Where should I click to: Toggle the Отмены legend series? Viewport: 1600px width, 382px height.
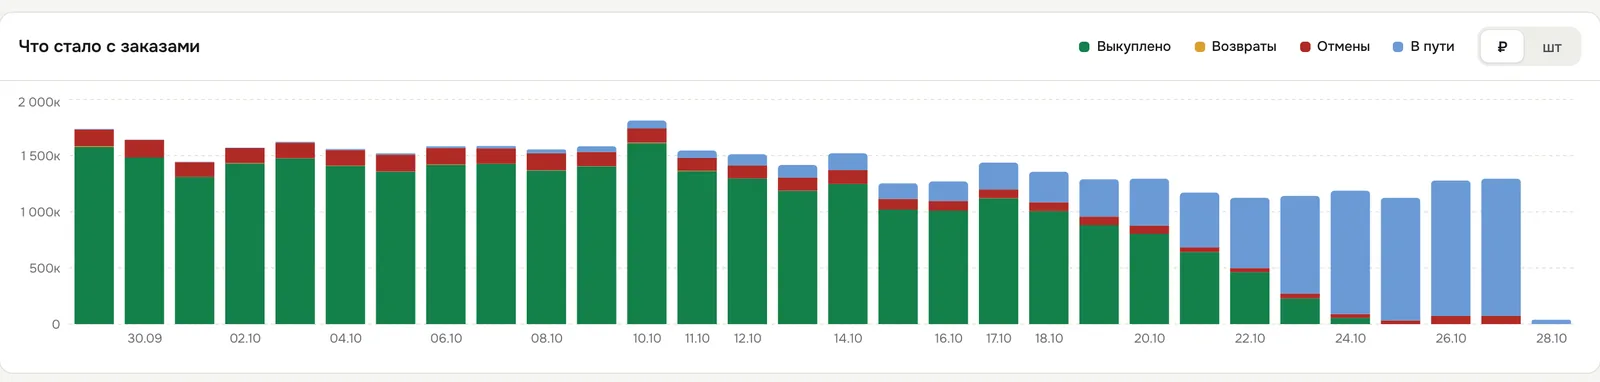click(x=1335, y=47)
